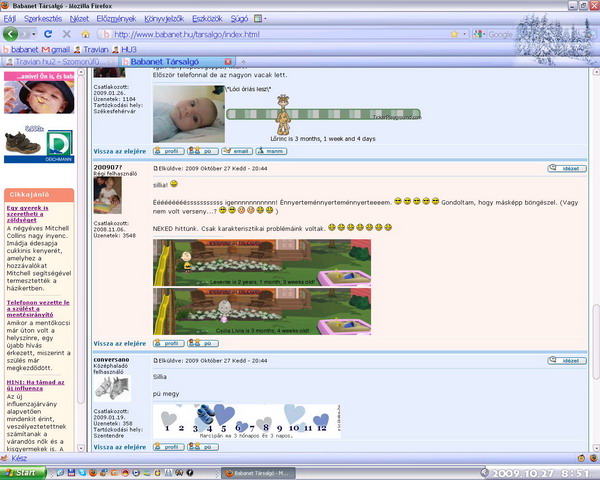Image resolution: width=600 pixels, height=480 pixels.
Task: Open the Travian bookmark in bookmarks toolbar
Action: (89, 48)
